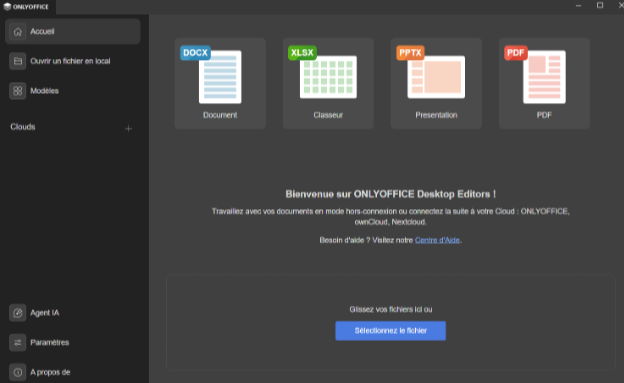This screenshot has width=624, height=383.
Task: Click the green XLSX badge icon
Action: (x=302, y=53)
